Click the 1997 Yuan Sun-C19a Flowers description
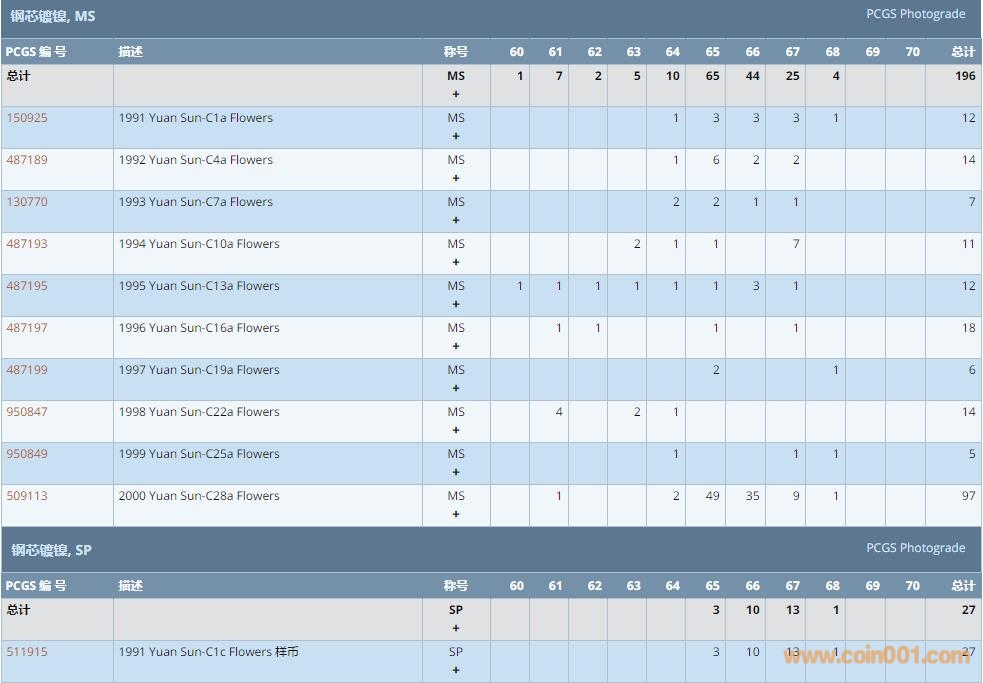Image resolution: width=983 pixels, height=683 pixels. [x=199, y=370]
